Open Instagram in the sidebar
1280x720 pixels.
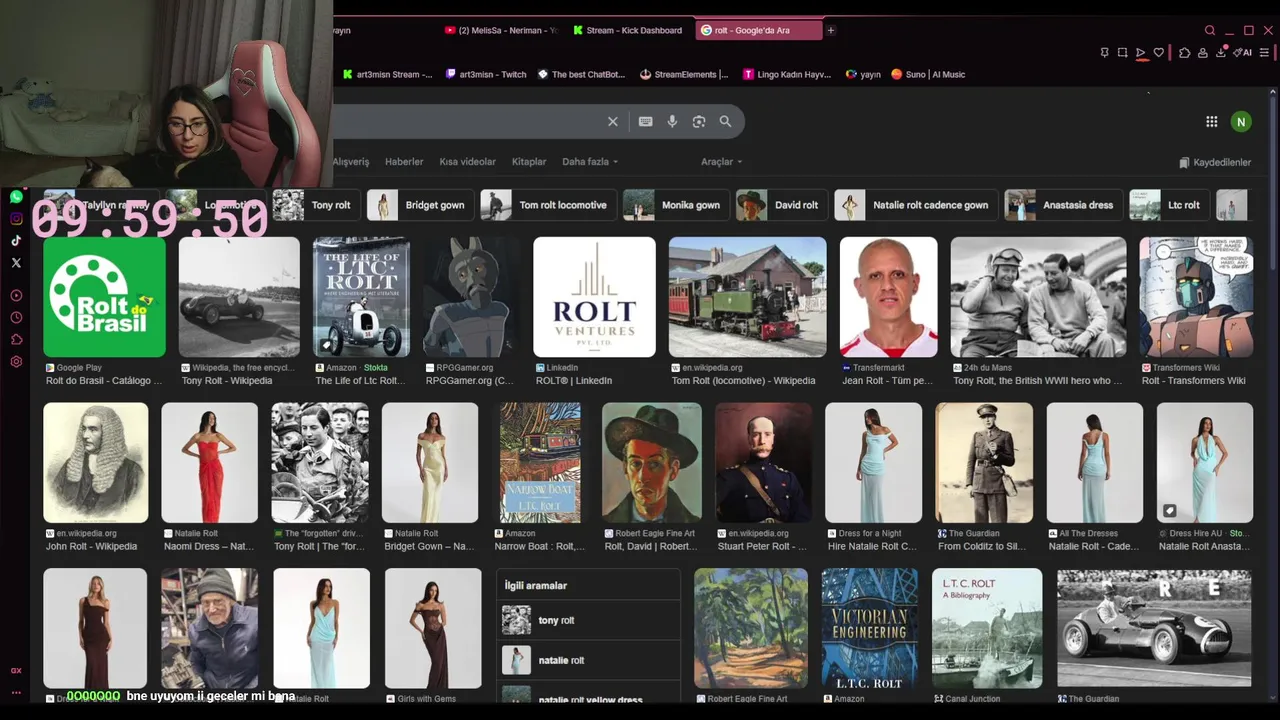click(16, 218)
